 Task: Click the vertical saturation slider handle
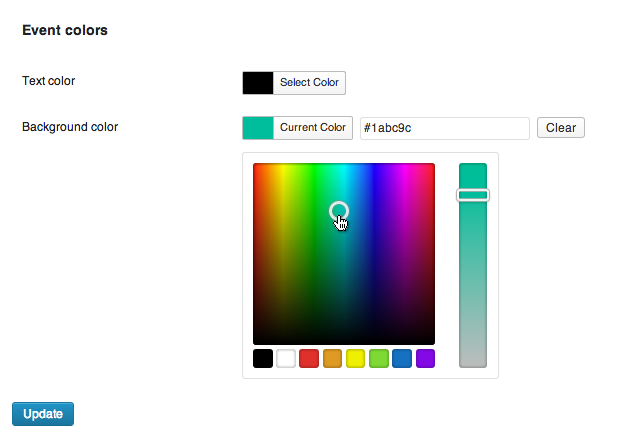[473, 195]
